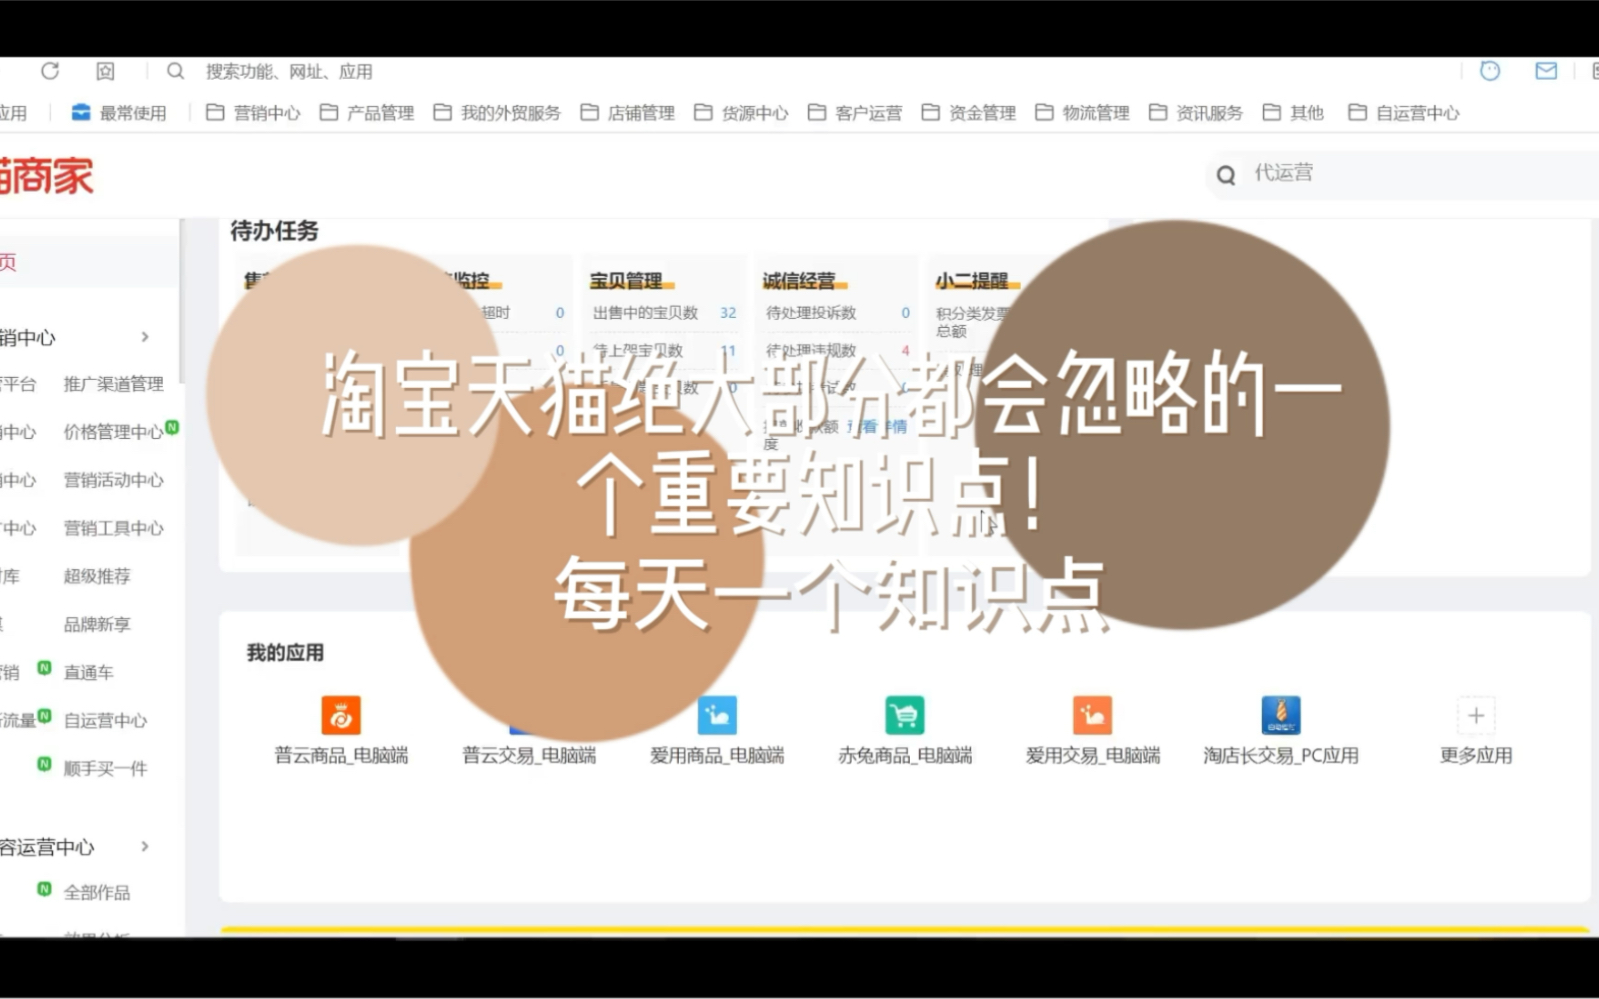This screenshot has height=999, width=1599.
Task: Click the 出售中的宝贝数 count 32
Action: pyautogui.click(x=728, y=313)
